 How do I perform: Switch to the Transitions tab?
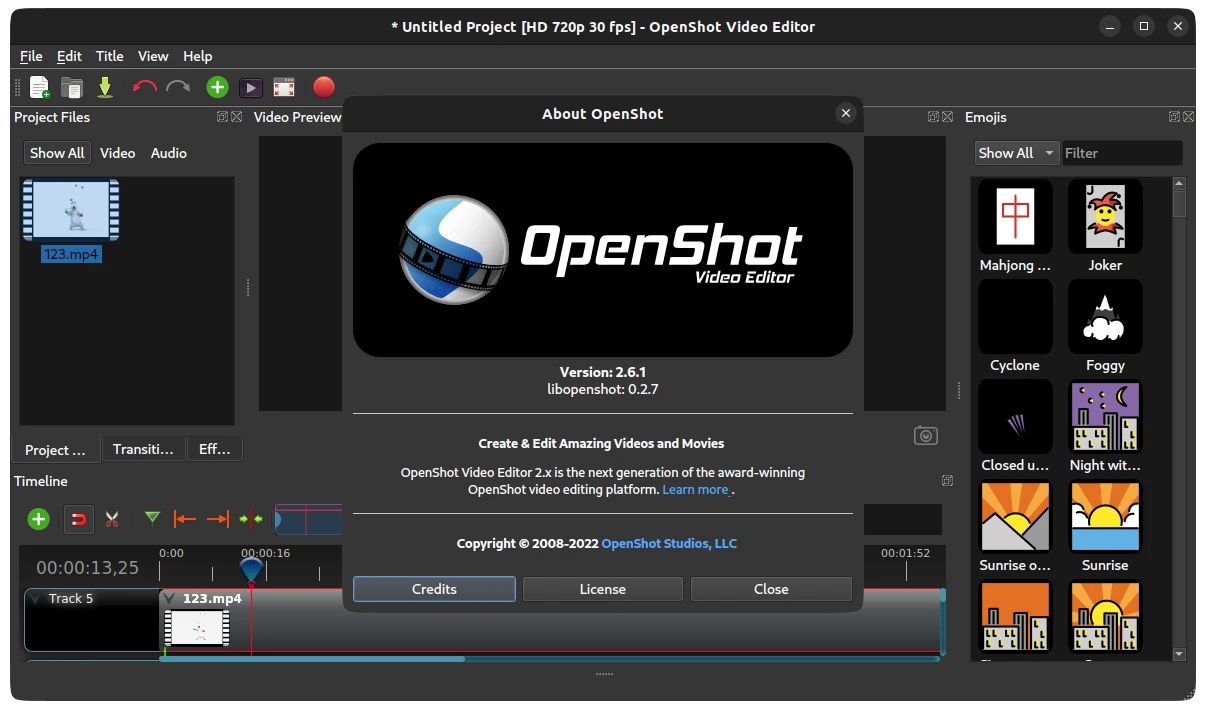[143, 449]
